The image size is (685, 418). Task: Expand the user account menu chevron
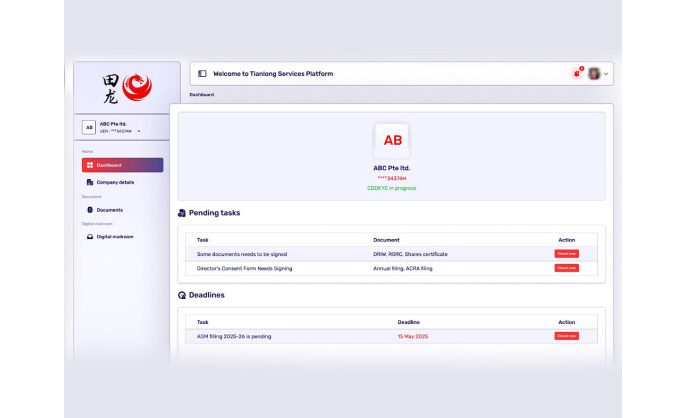coord(606,74)
